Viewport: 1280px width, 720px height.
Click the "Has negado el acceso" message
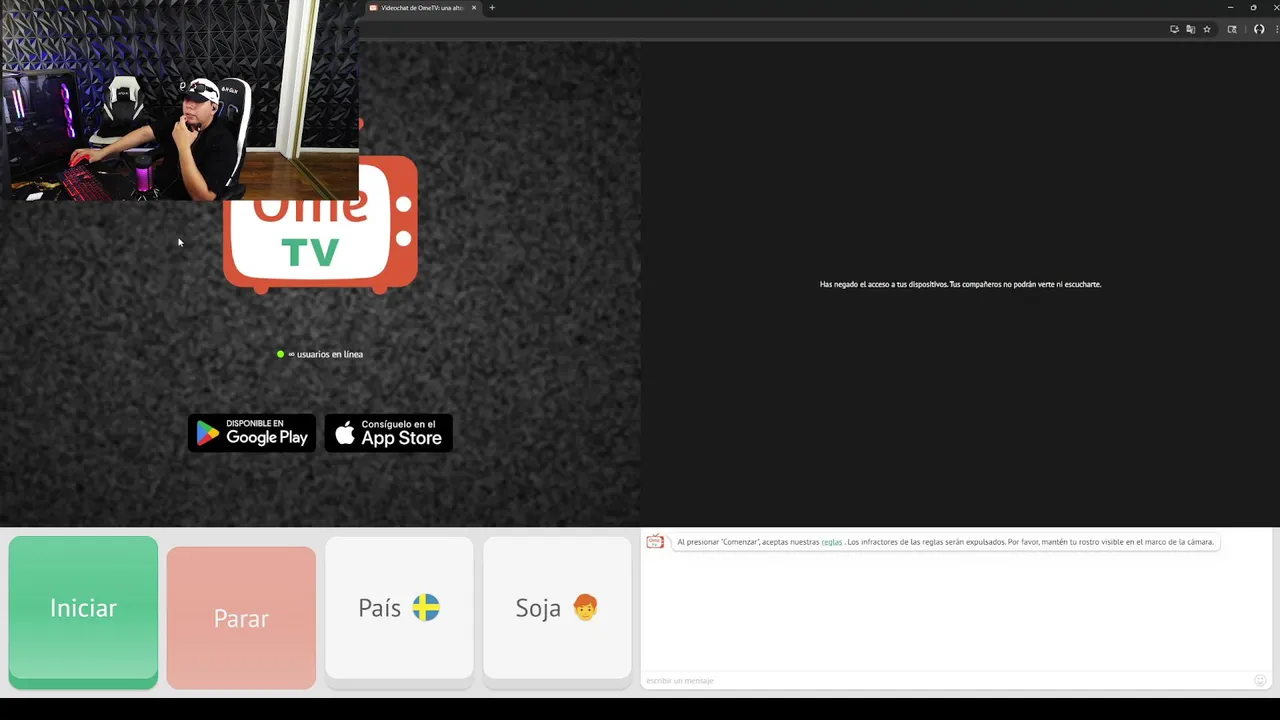point(960,284)
